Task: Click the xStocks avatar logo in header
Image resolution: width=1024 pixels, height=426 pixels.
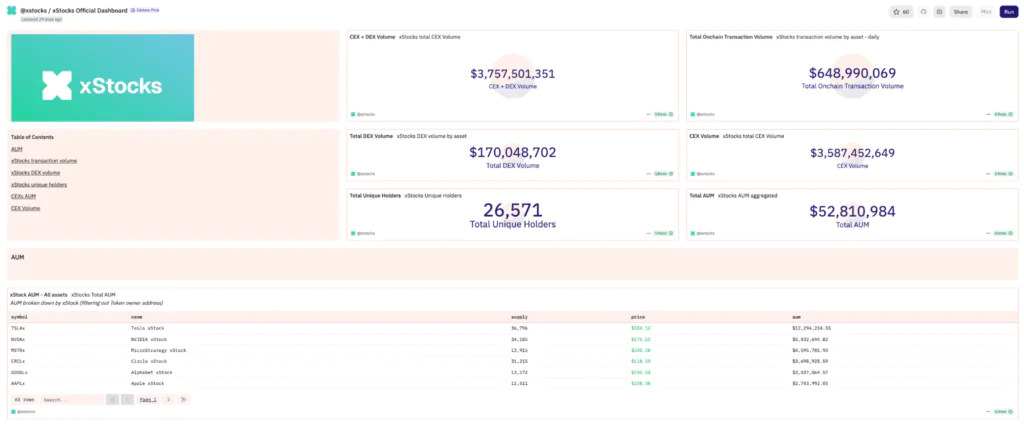Action: point(11,10)
